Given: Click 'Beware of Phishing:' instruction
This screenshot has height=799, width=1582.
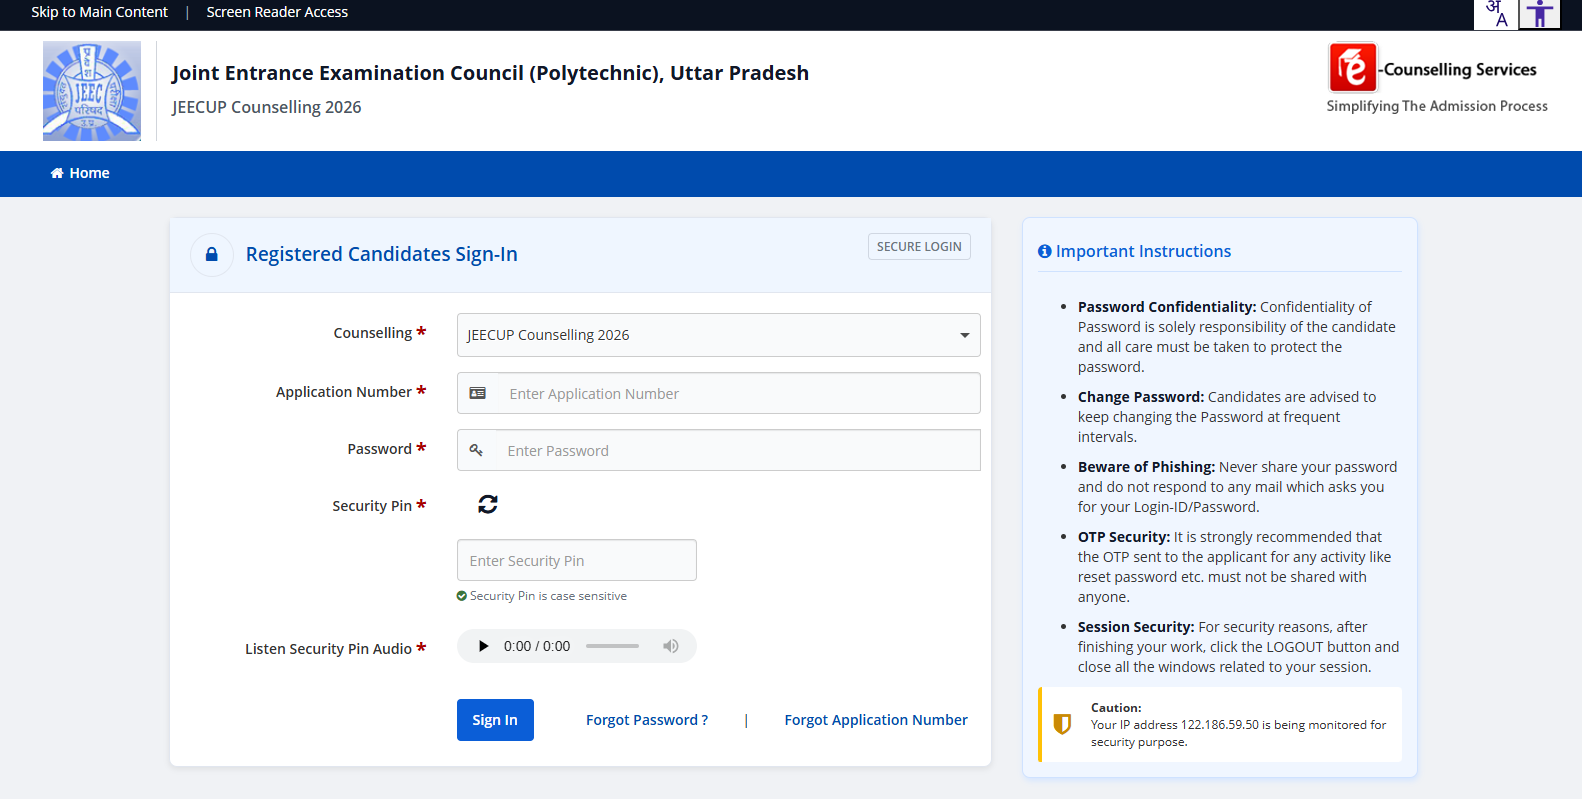Looking at the screenshot, I should (x=1146, y=467).
